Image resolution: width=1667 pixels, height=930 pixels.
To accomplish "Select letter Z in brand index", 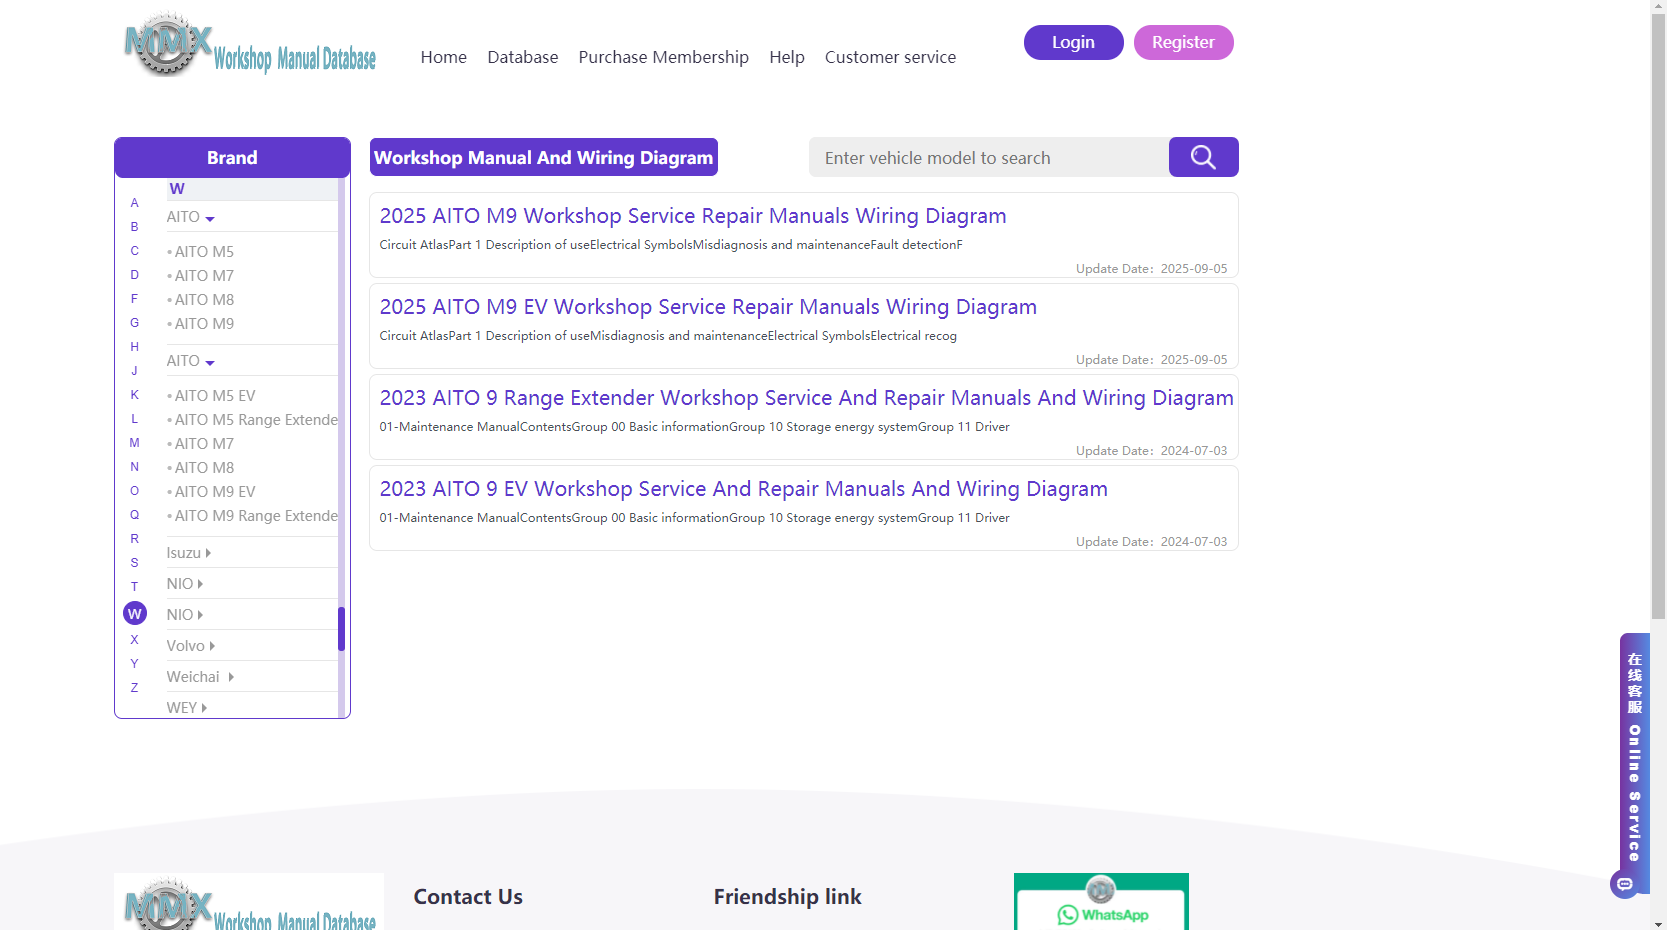I will [x=135, y=688].
